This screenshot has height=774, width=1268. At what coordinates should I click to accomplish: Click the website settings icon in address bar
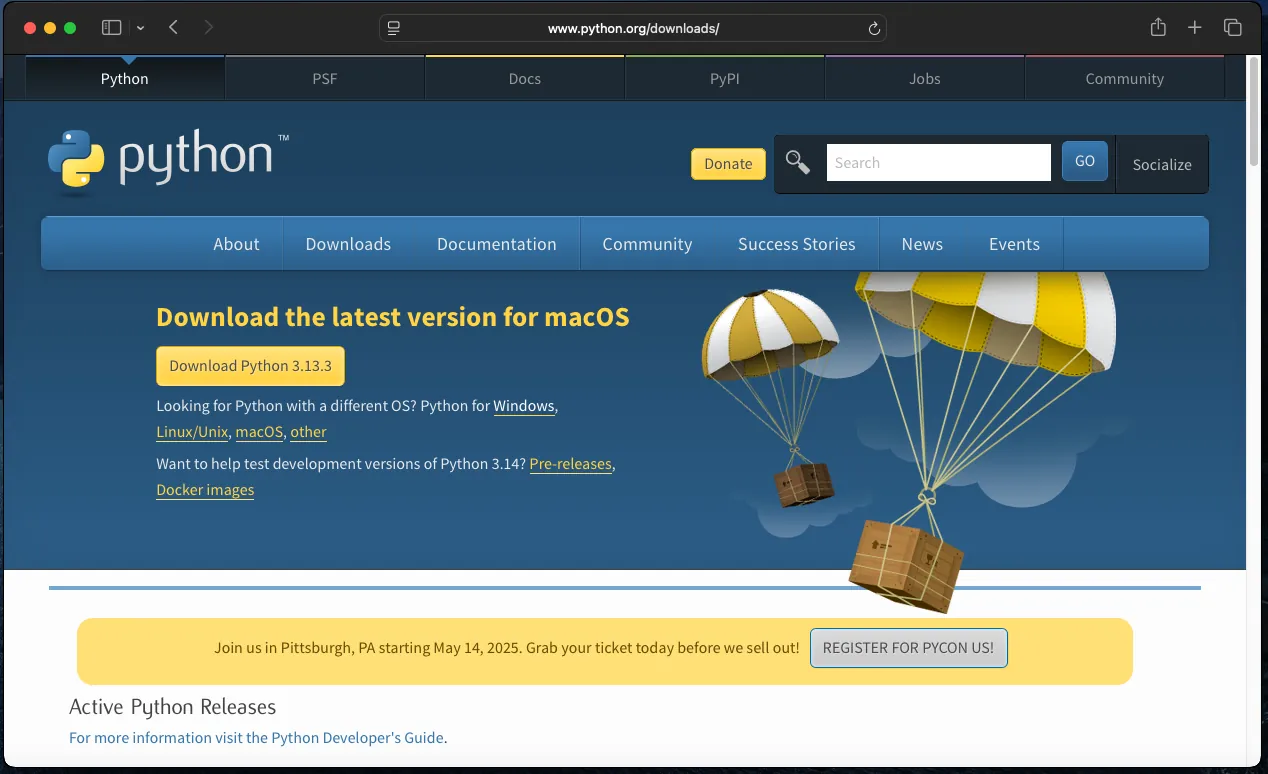pyautogui.click(x=394, y=29)
